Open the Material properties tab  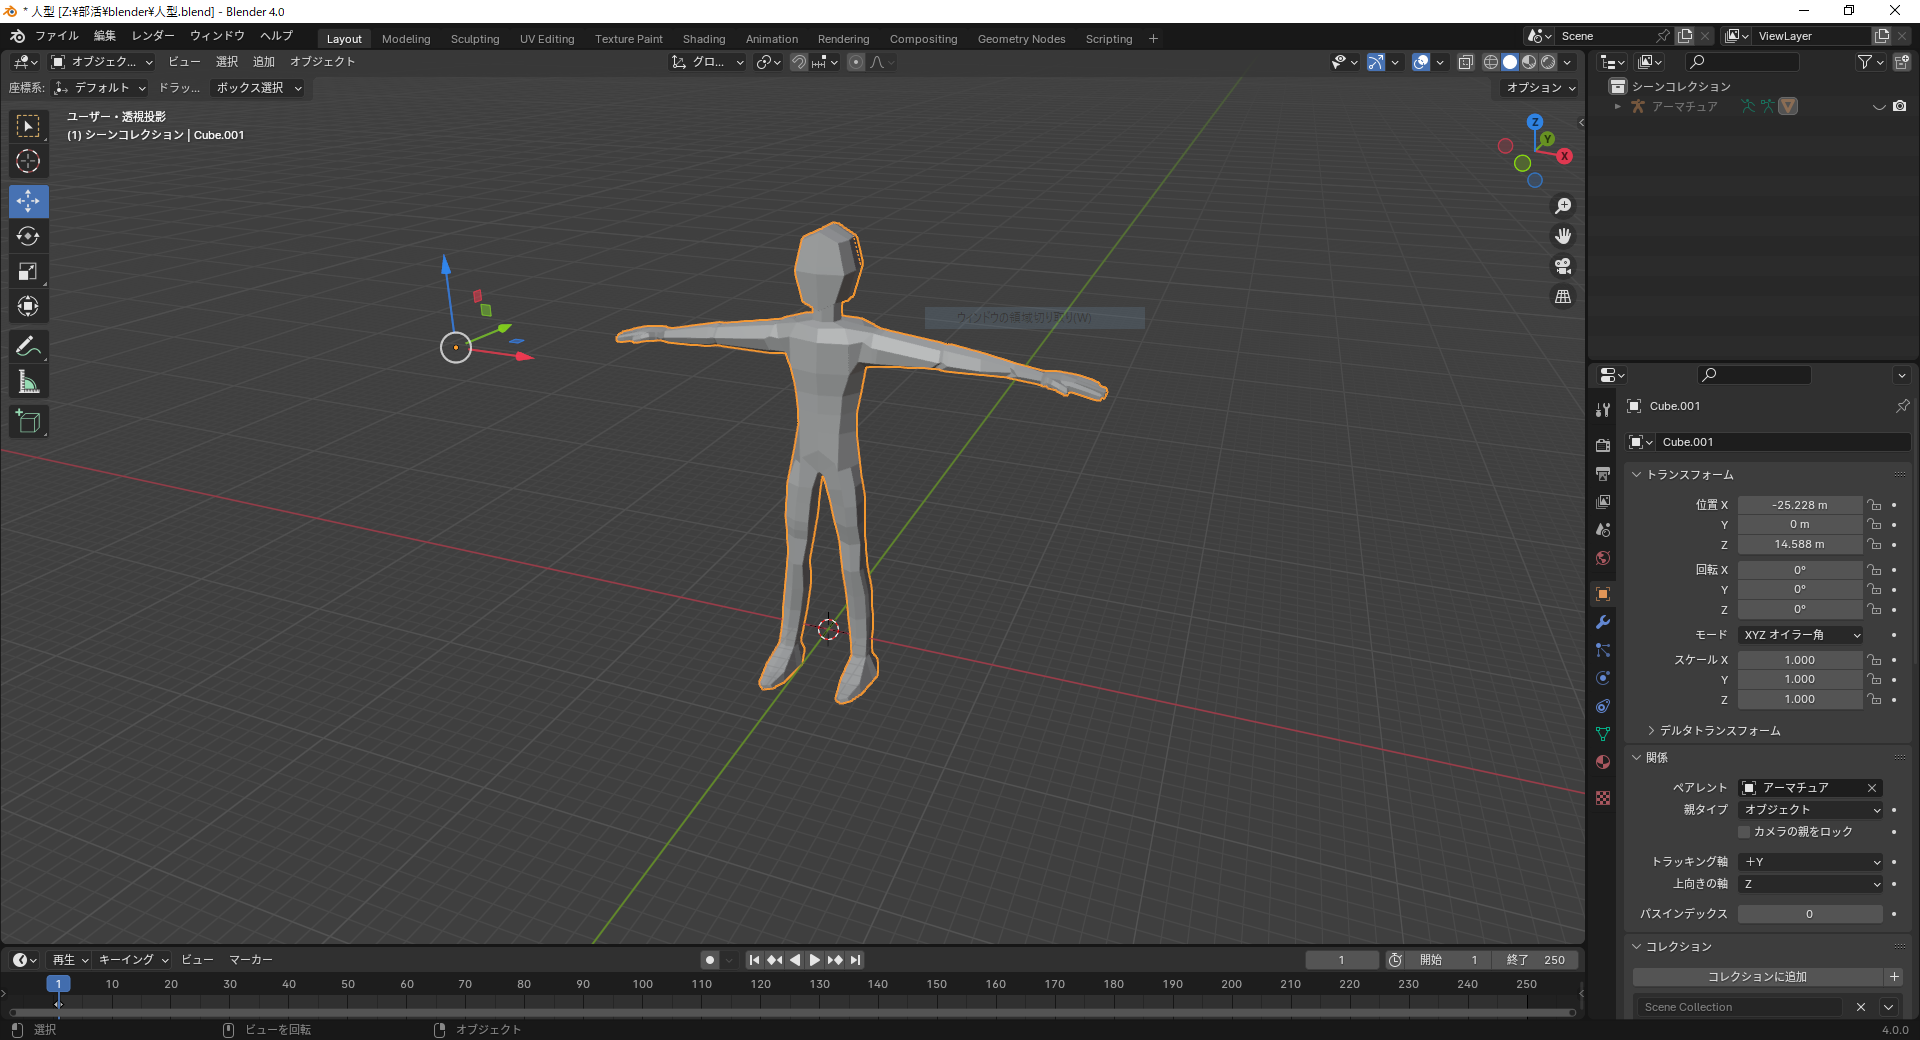(x=1603, y=762)
